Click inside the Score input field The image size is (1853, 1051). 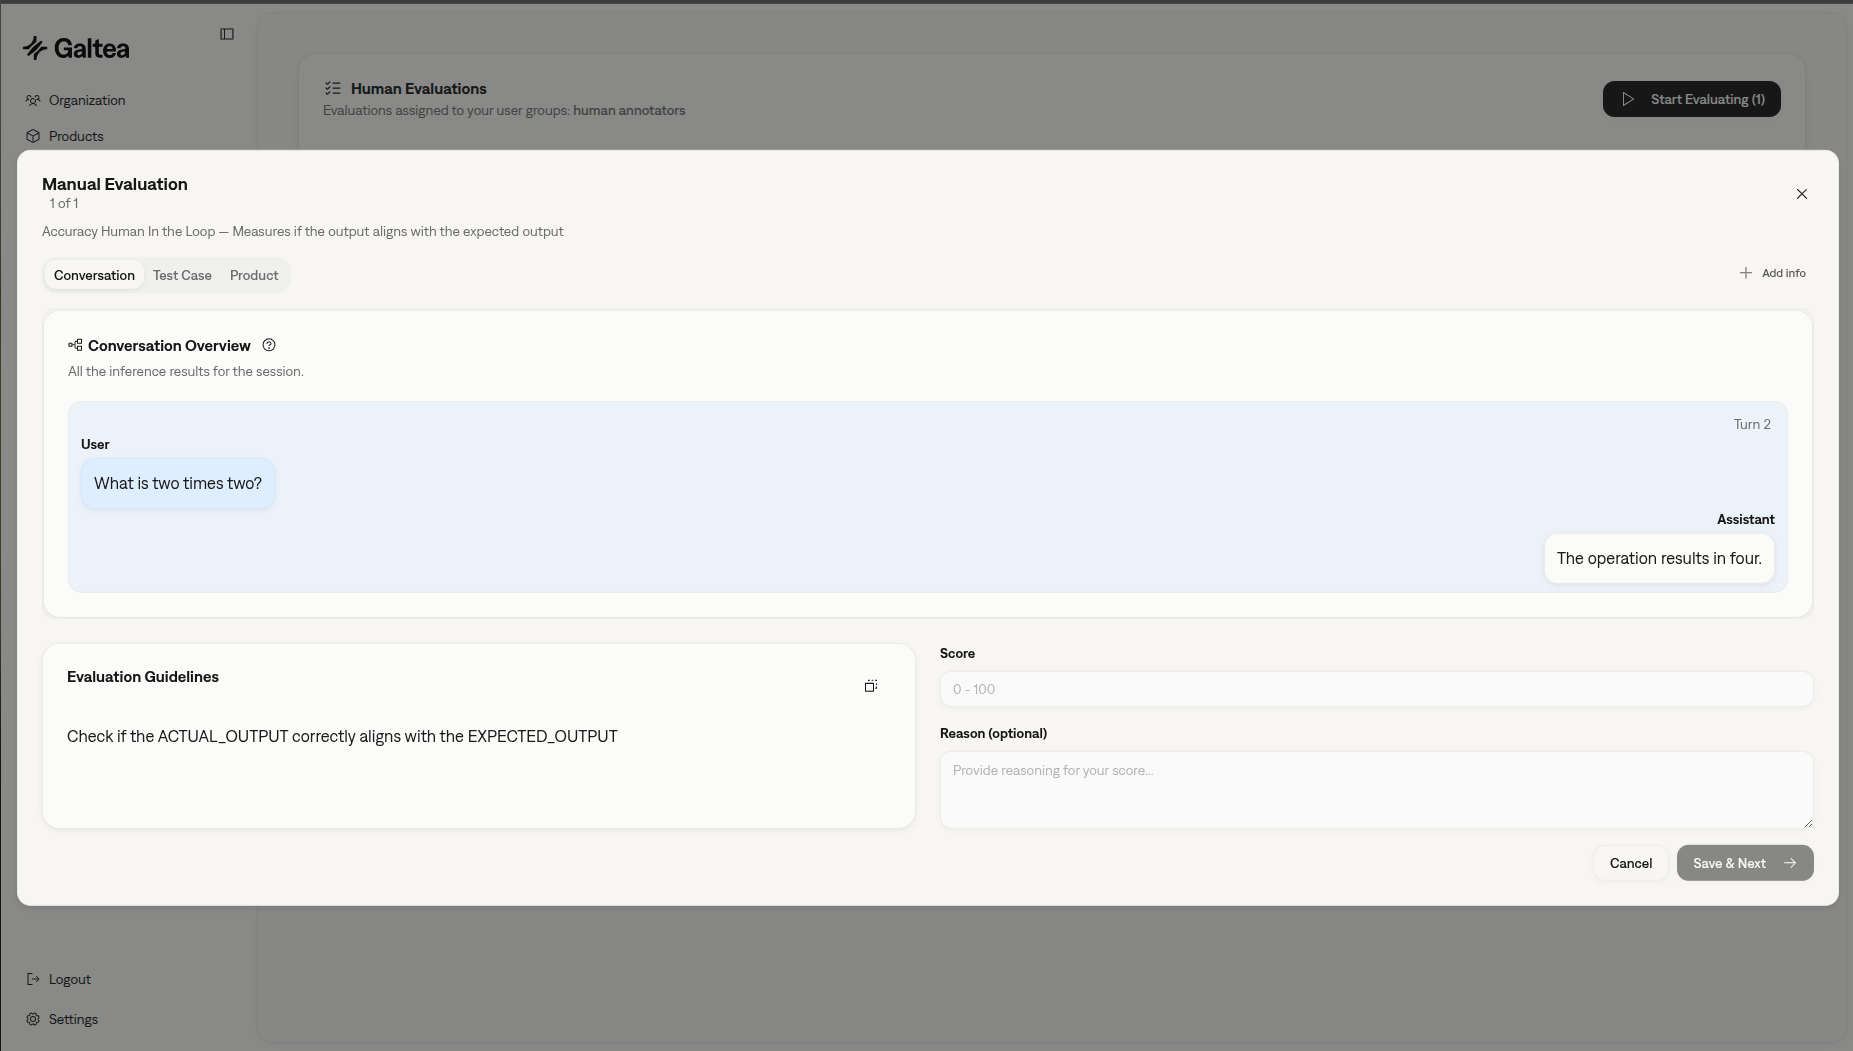[x=1376, y=688]
